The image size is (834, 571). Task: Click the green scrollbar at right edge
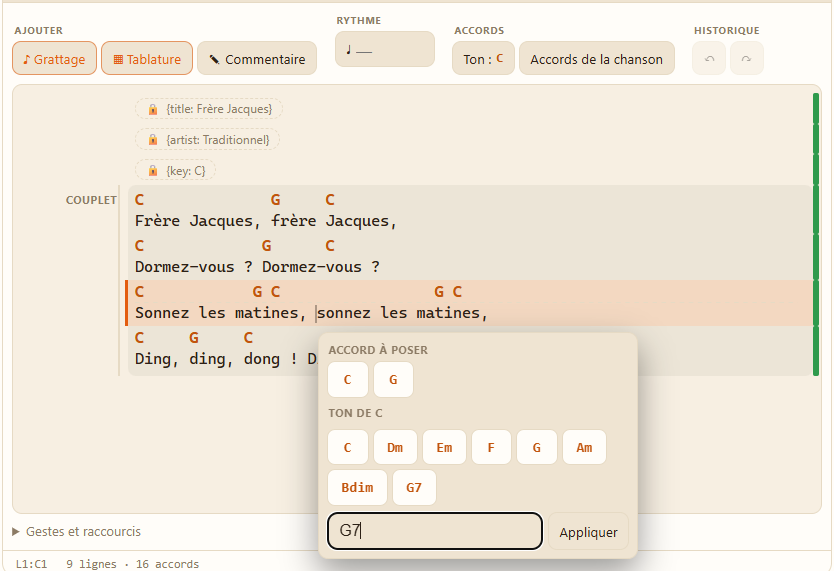(x=816, y=234)
